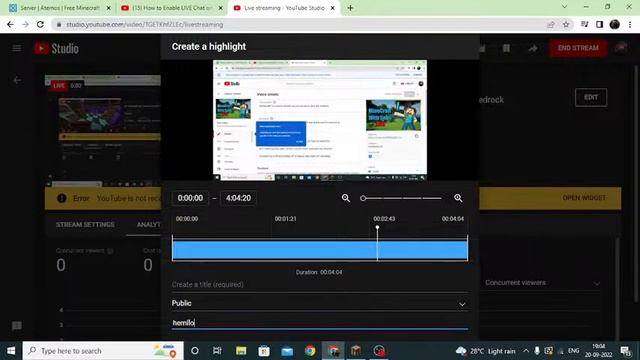
Task: Click the bookmark icon beside the share arrow
Action: pyautogui.click(x=506, y=49)
